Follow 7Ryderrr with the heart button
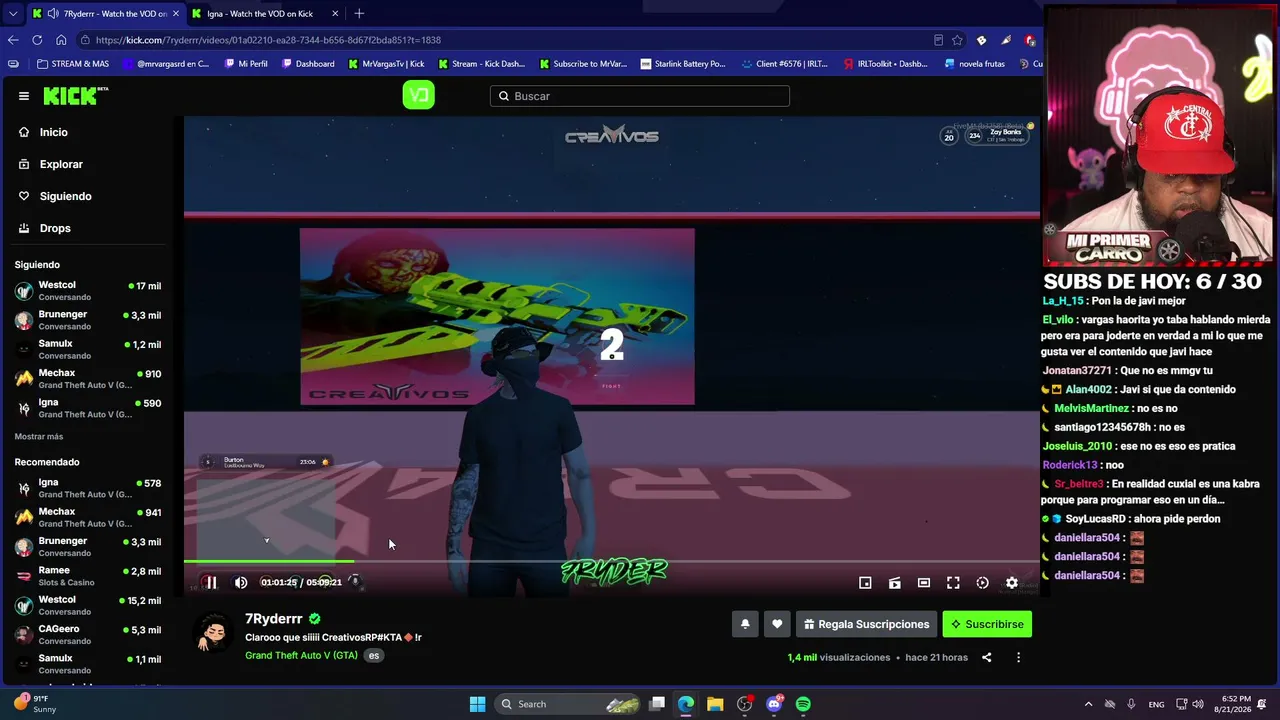 (x=777, y=624)
